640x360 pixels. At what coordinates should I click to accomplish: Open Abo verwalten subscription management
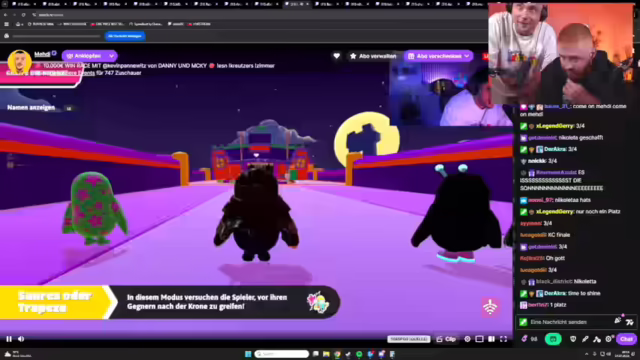coord(373,56)
